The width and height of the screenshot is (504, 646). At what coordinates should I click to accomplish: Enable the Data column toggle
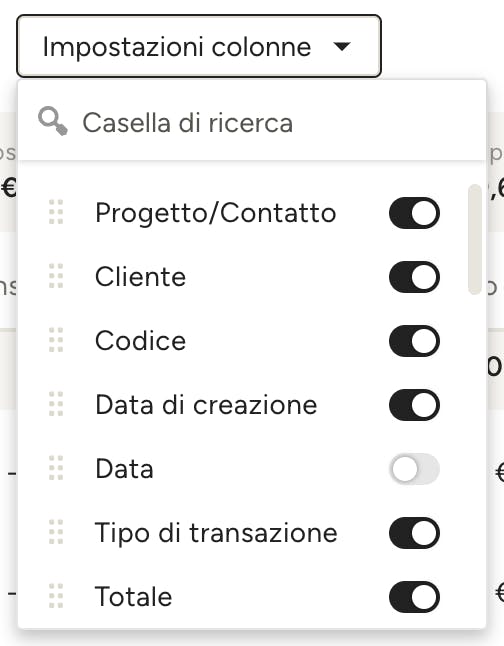pos(414,469)
